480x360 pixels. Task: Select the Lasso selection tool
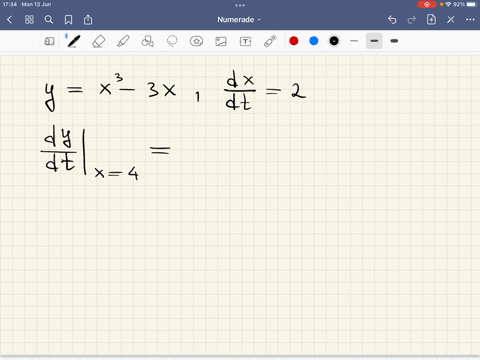pos(172,41)
